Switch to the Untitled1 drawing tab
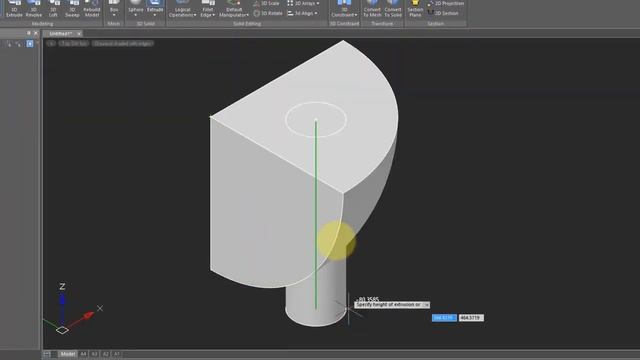This screenshot has width=640, height=360. coord(60,33)
